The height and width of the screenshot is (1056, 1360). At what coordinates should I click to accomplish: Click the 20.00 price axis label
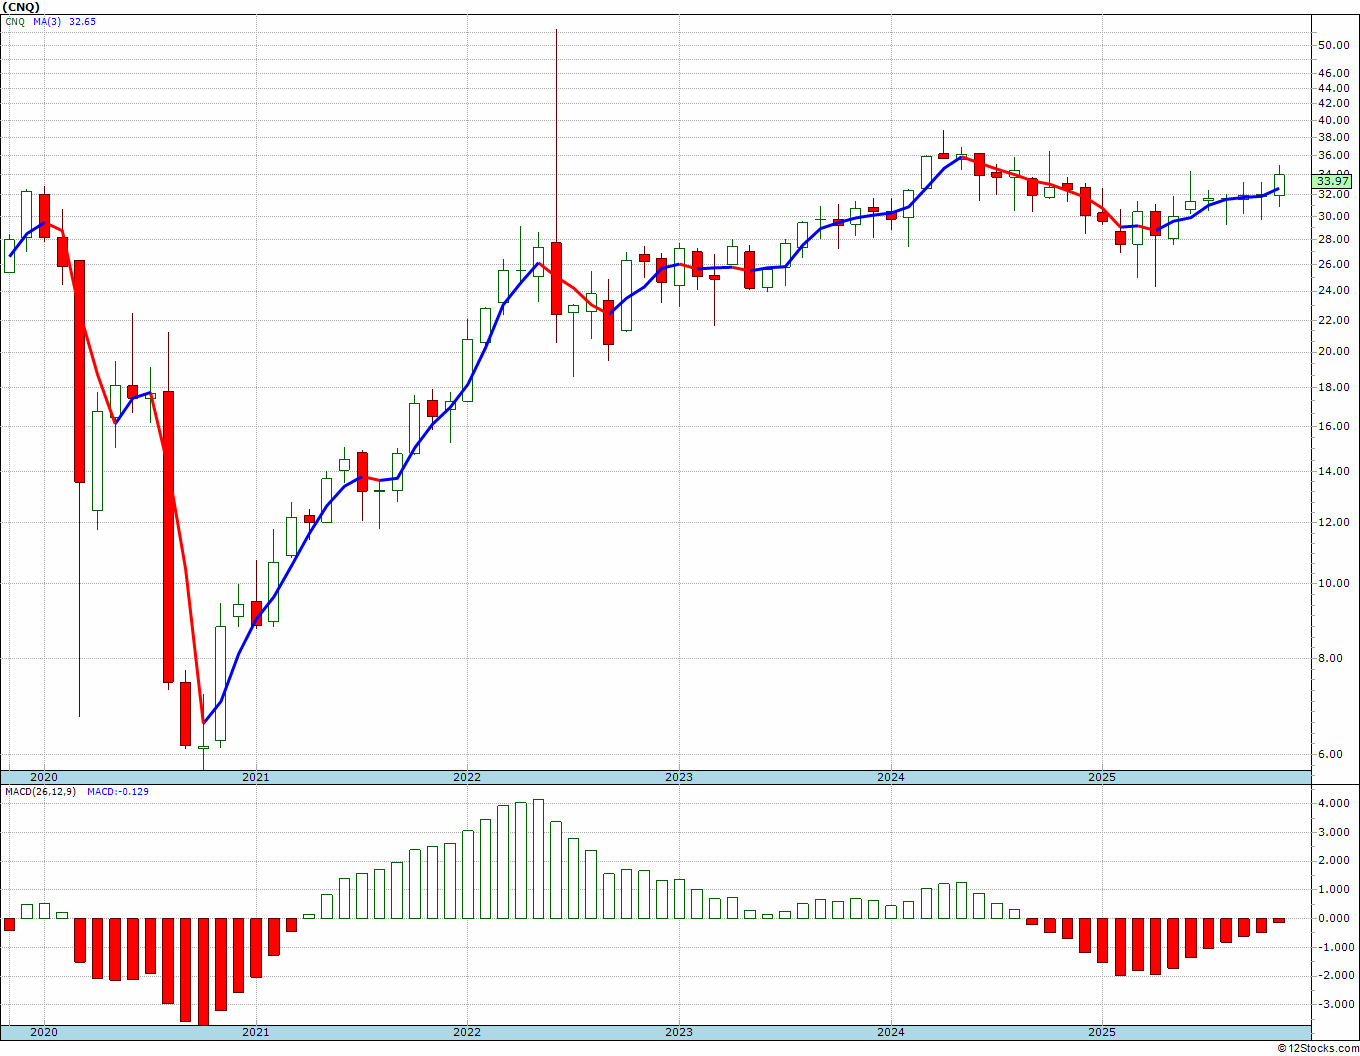[x=1333, y=351]
